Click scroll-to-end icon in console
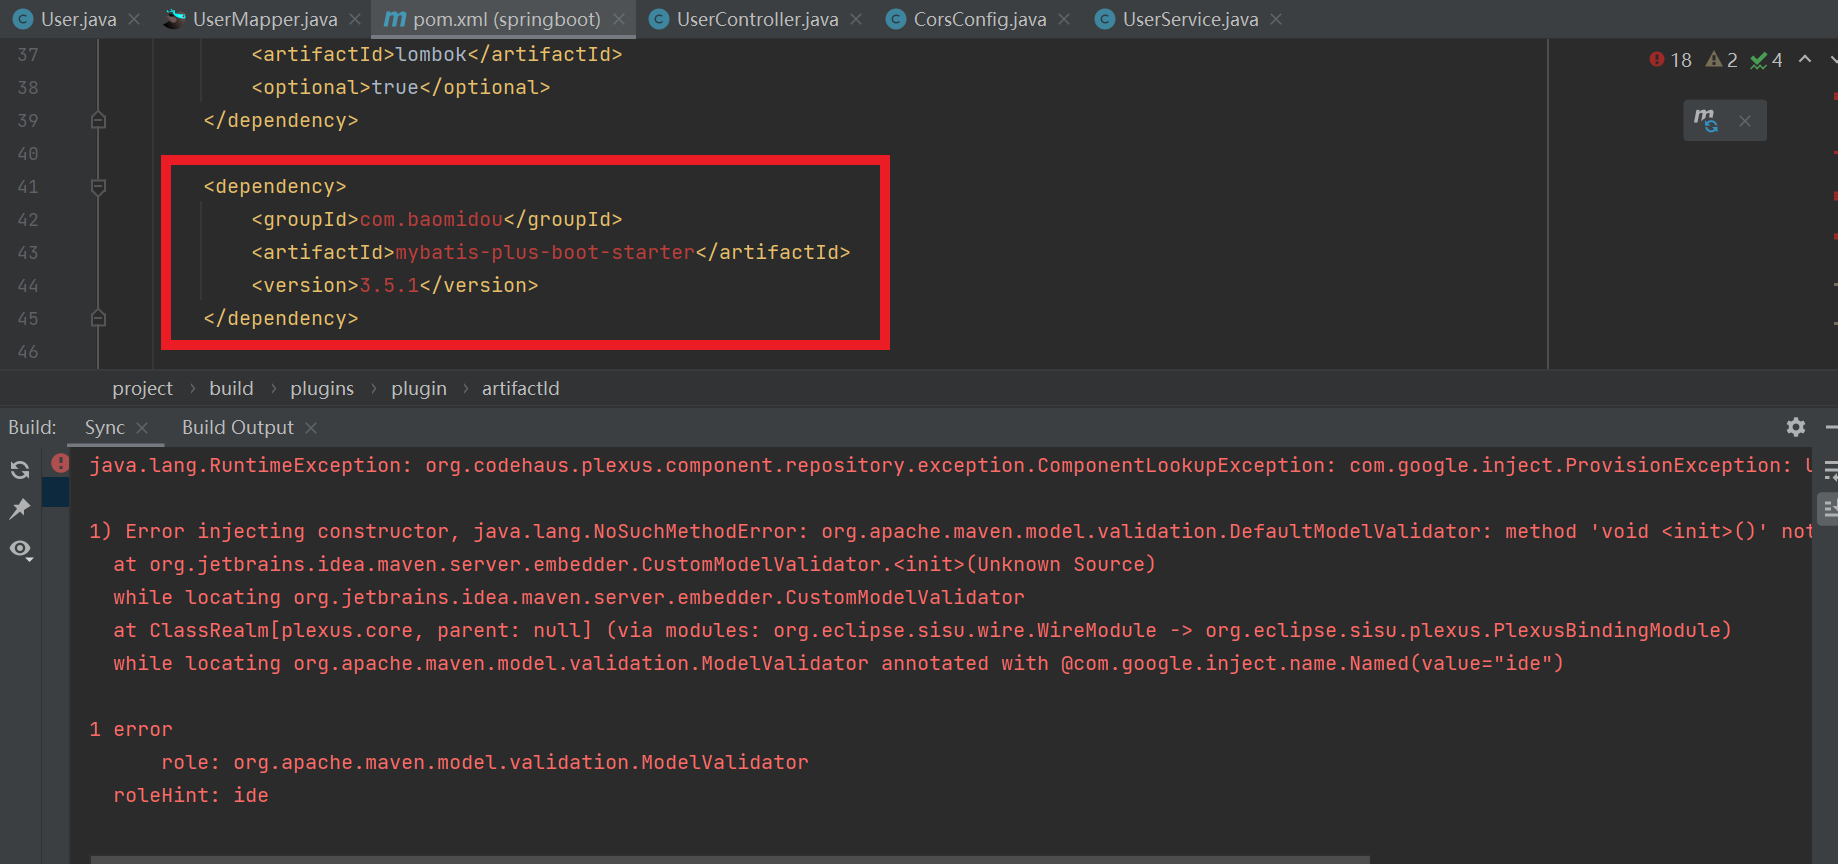 (x=1830, y=509)
